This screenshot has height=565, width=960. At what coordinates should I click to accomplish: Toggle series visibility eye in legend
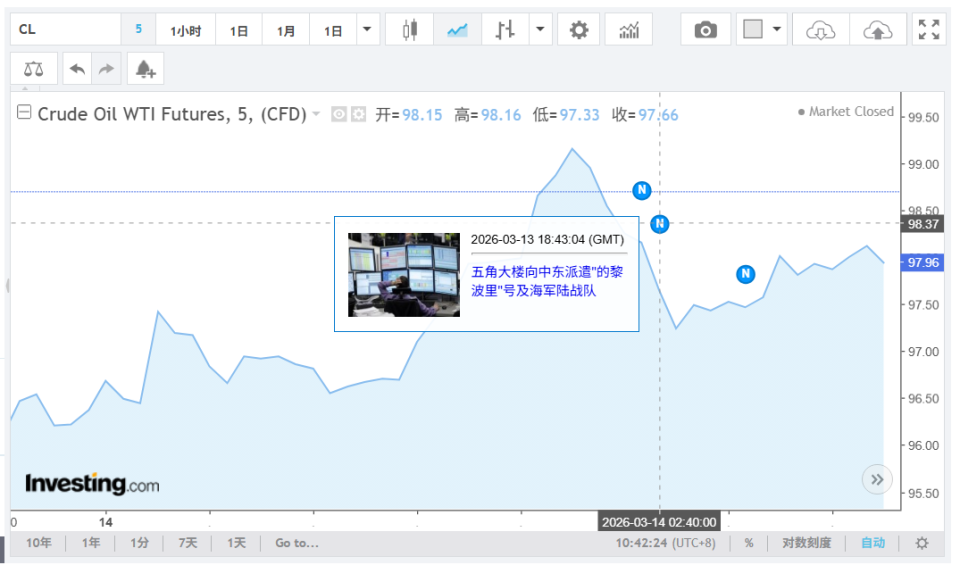[x=339, y=114]
